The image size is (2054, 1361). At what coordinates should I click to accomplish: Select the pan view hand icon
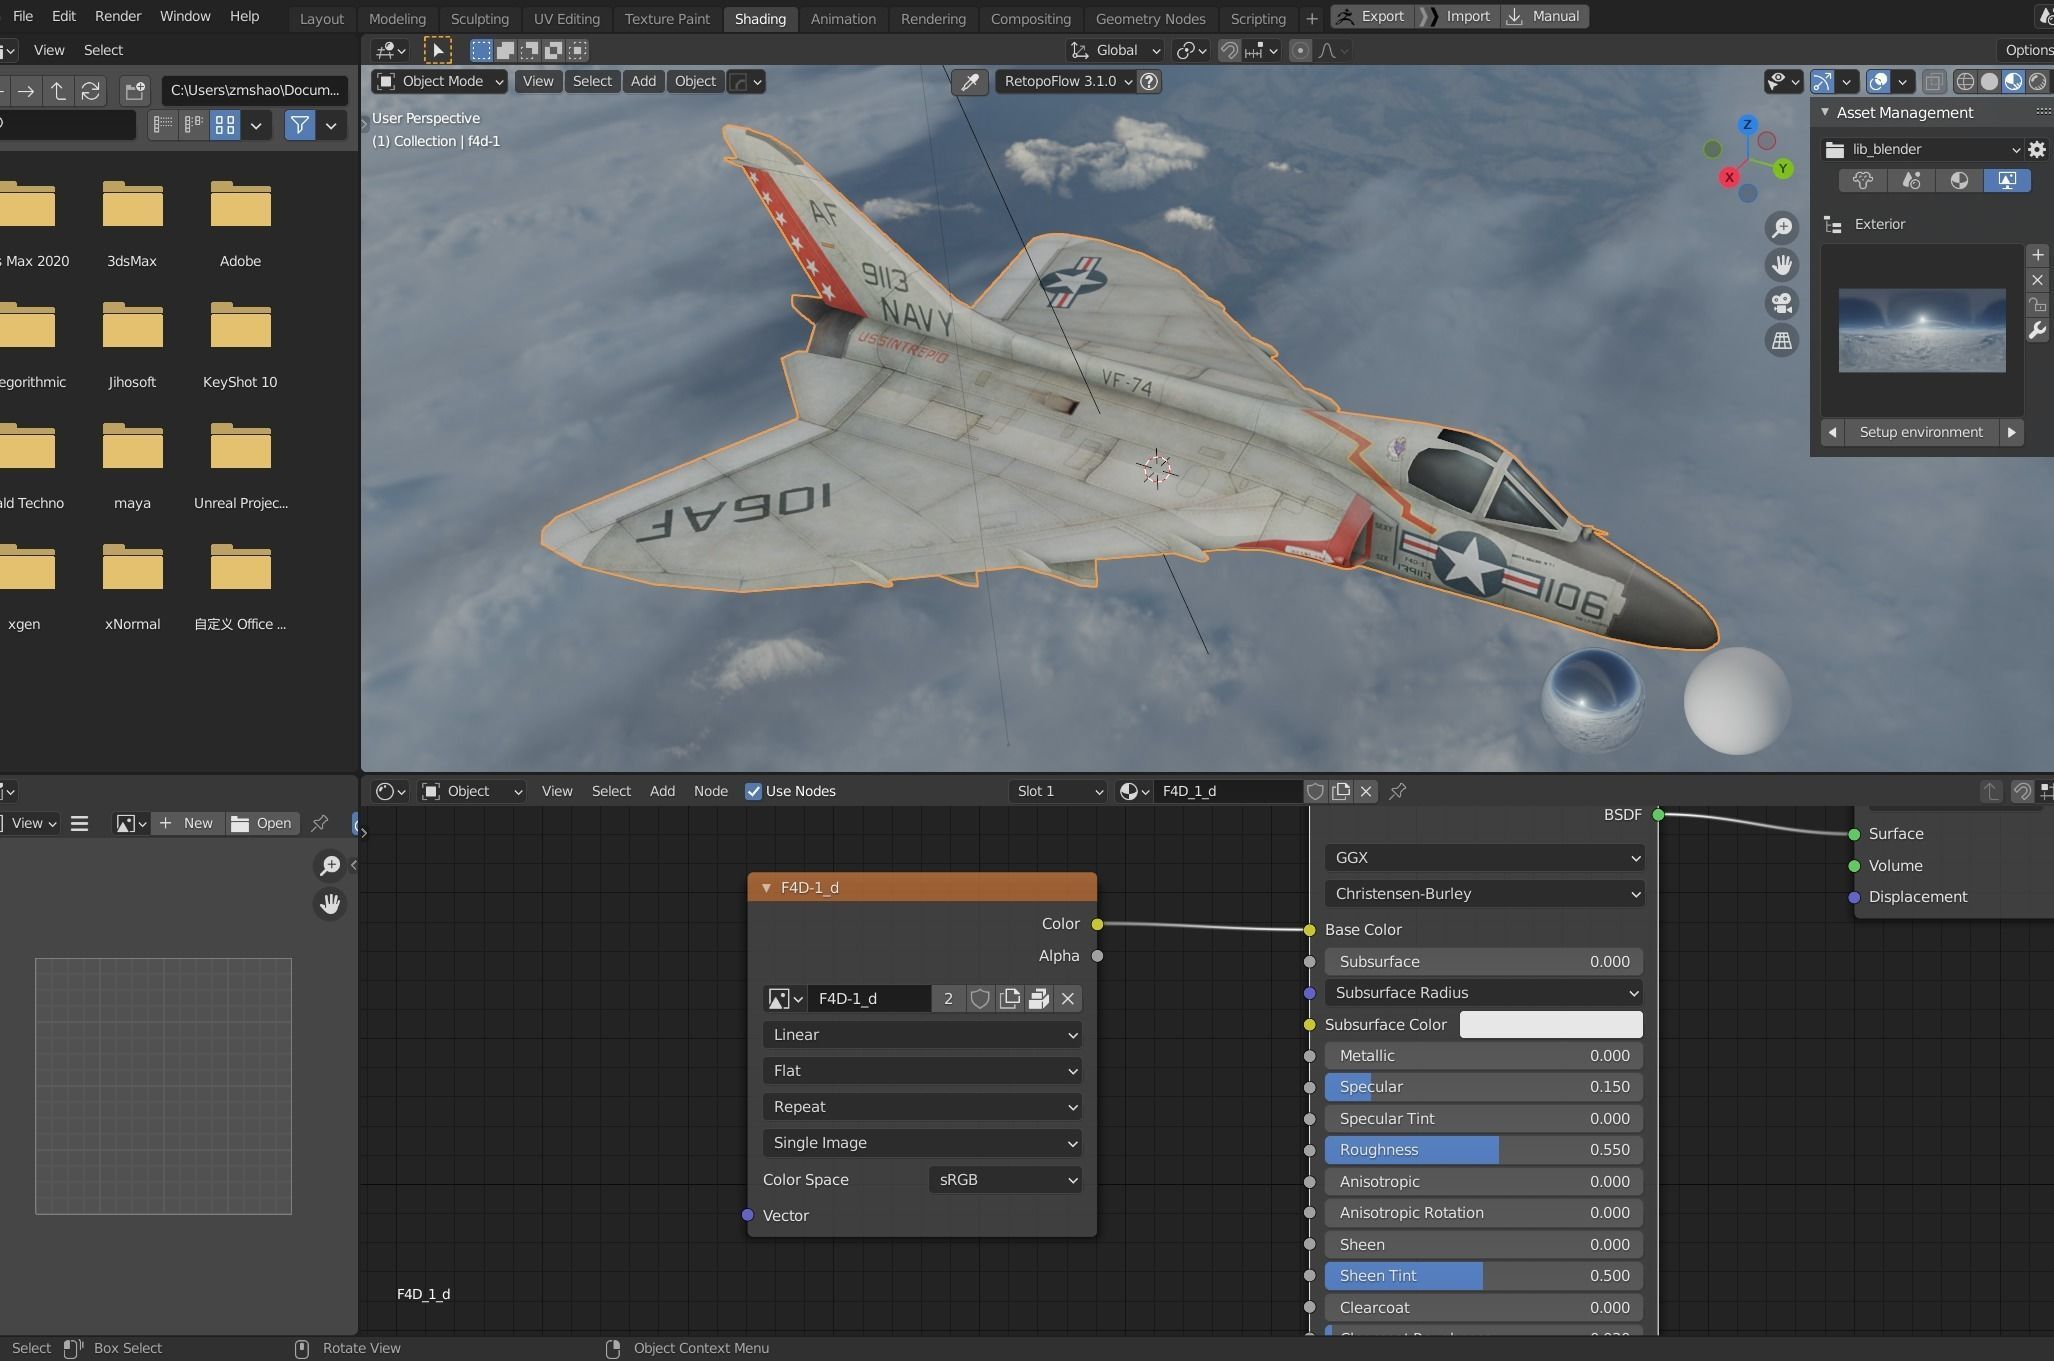pyautogui.click(x=1781, y=265)
